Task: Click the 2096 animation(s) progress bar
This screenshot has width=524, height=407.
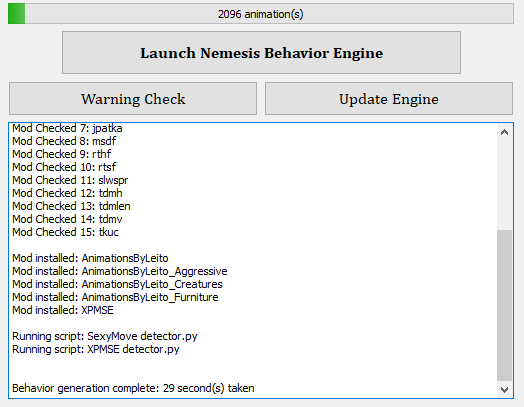Action: [261, 14]
